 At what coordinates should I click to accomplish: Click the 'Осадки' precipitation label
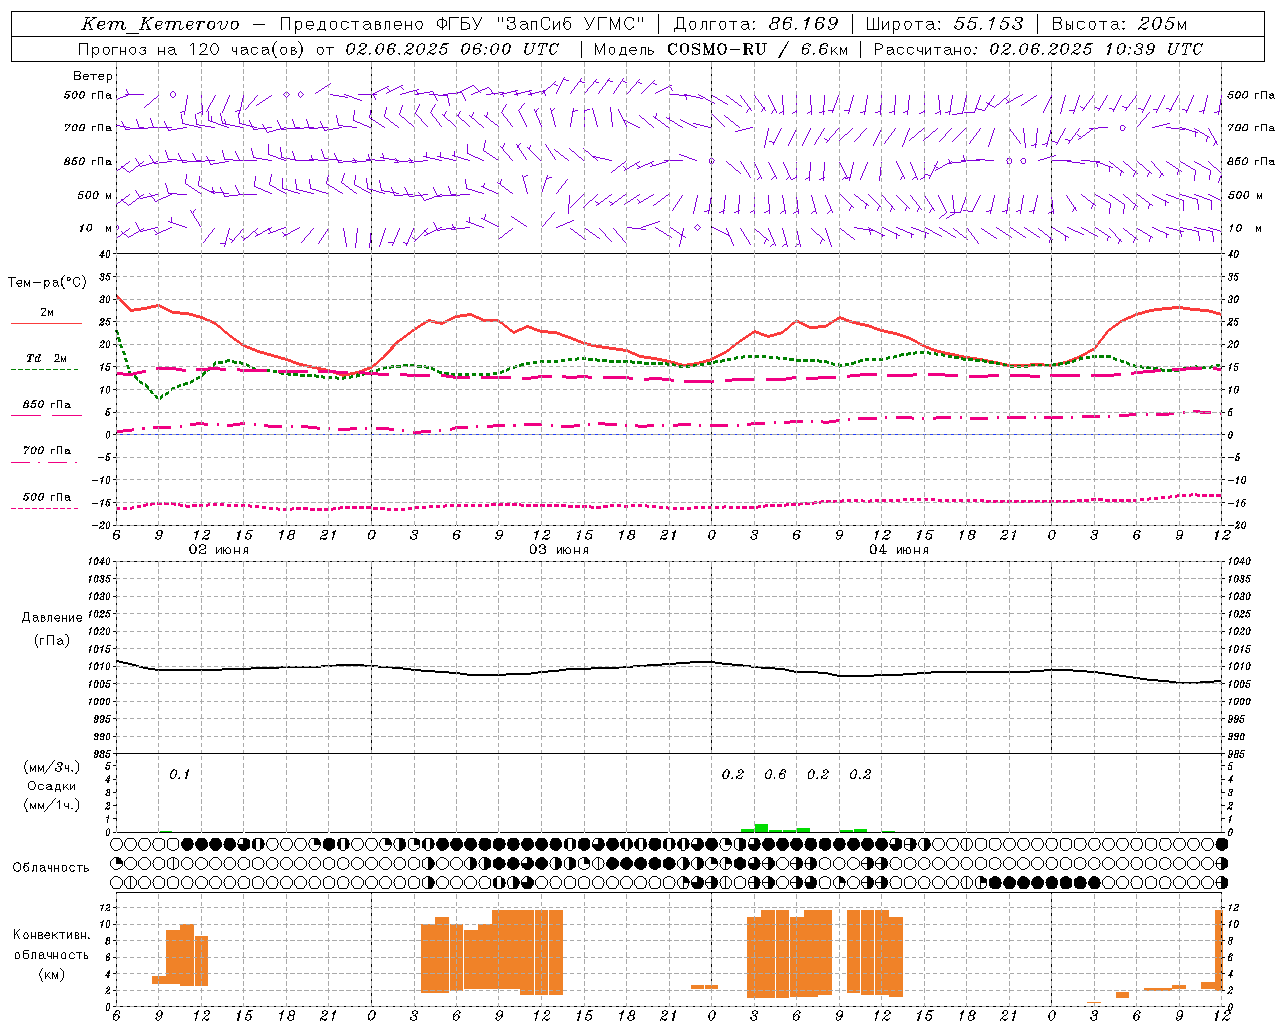52,786
